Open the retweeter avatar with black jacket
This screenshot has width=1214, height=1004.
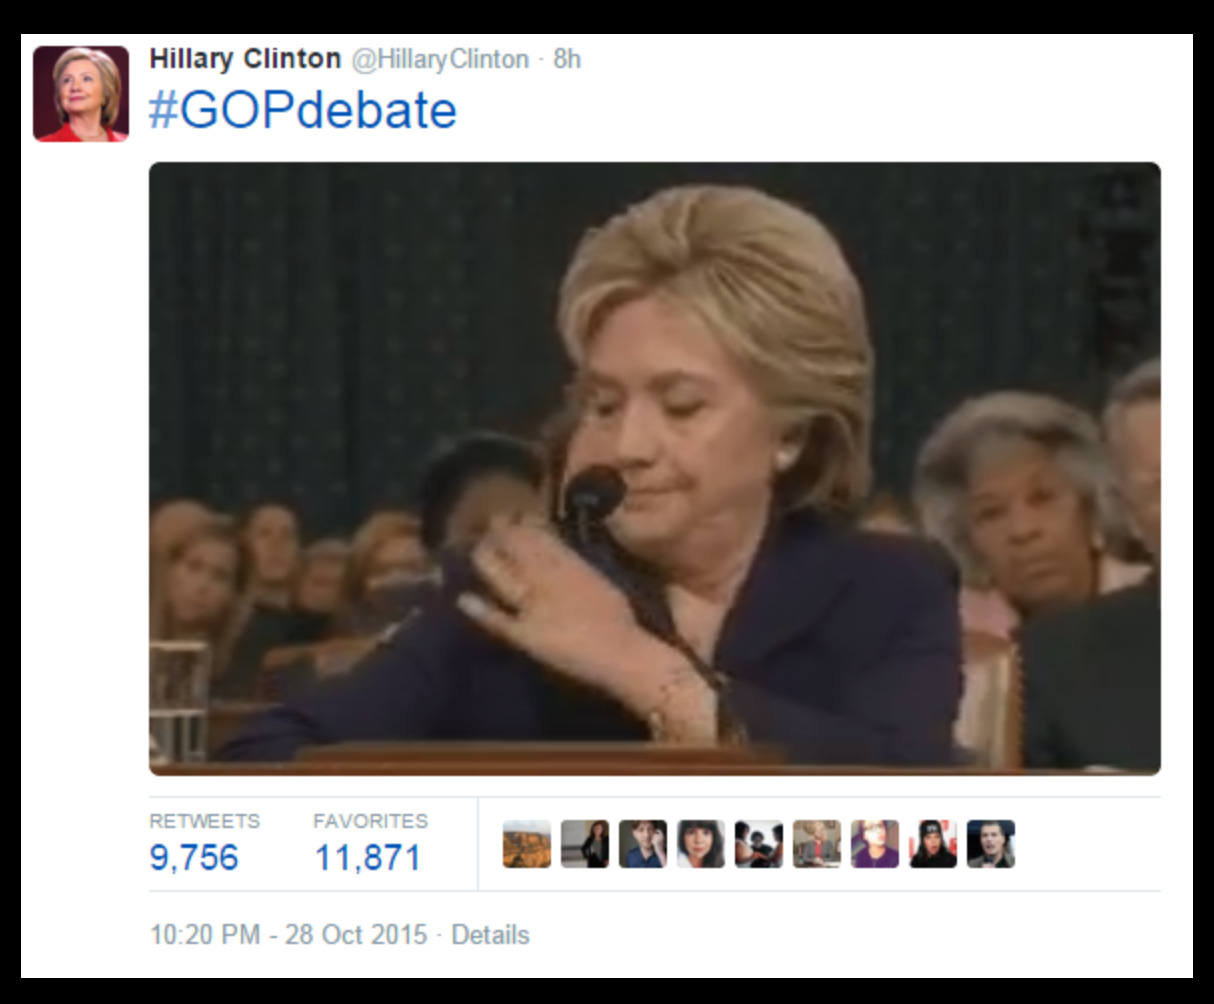(584, 844)
